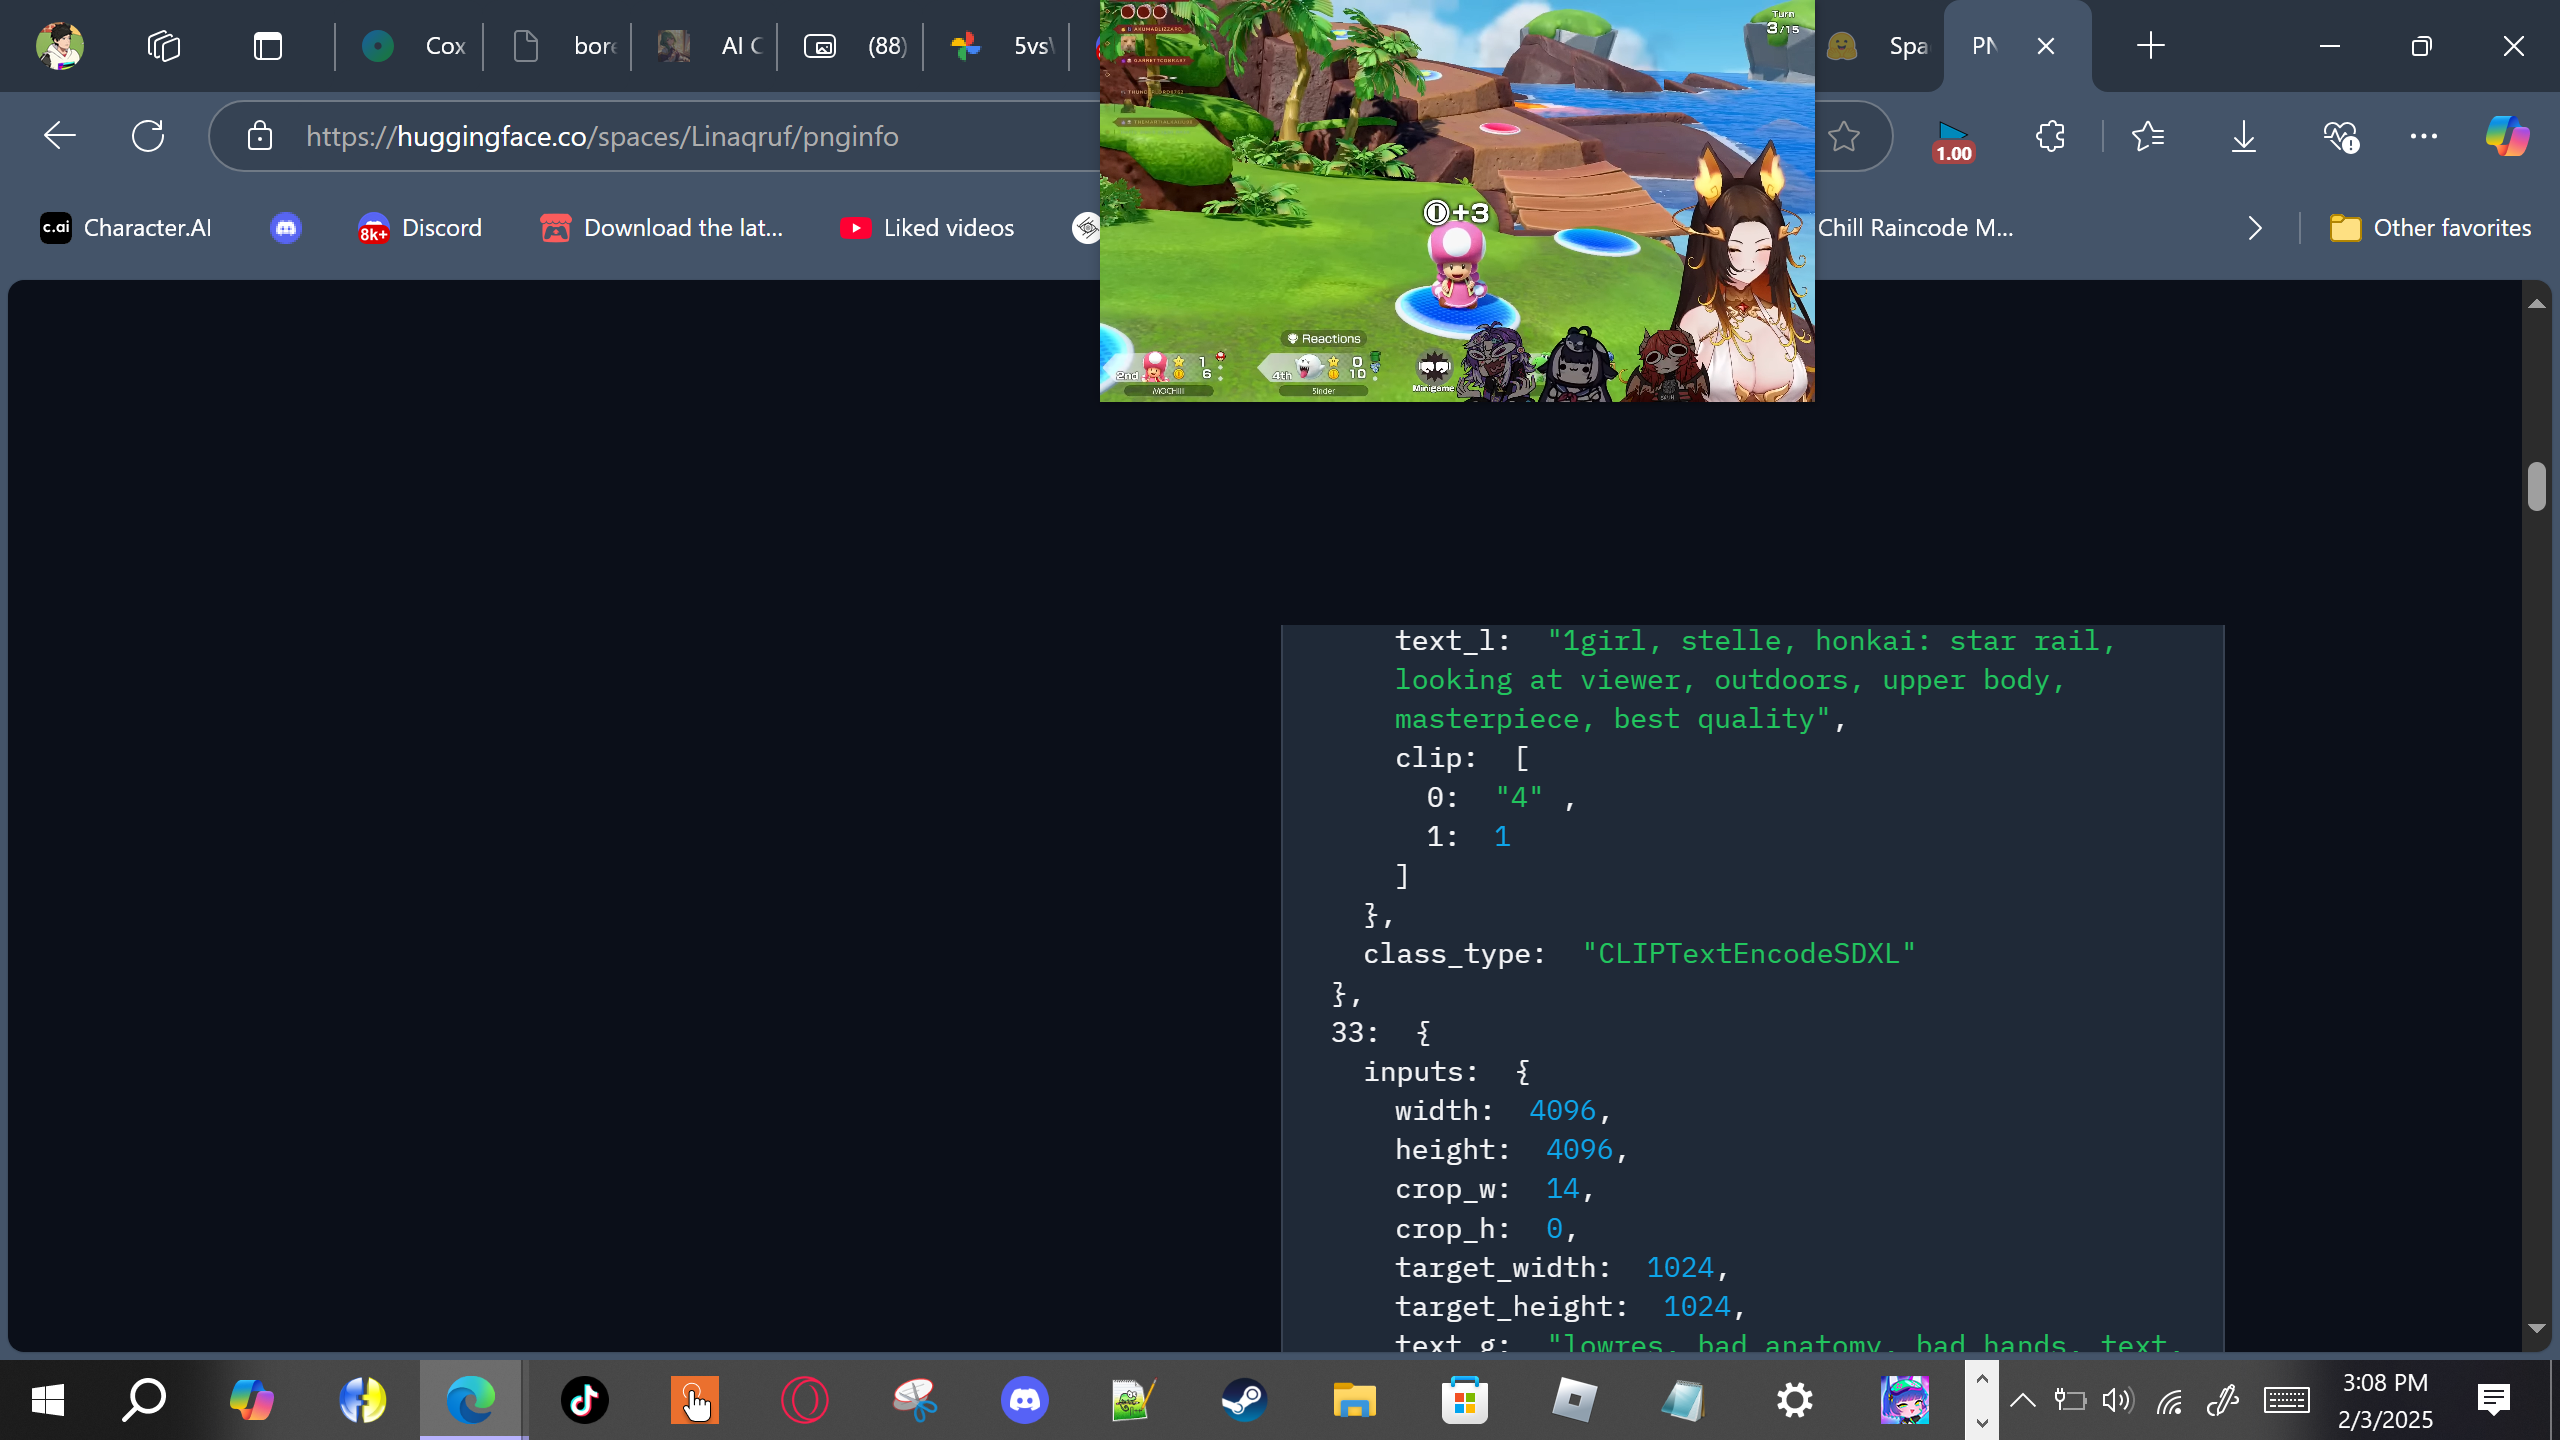Open the 1.00 speed extension icon
Screen dimensions: 2560x1440
(x=1953, y=140)
